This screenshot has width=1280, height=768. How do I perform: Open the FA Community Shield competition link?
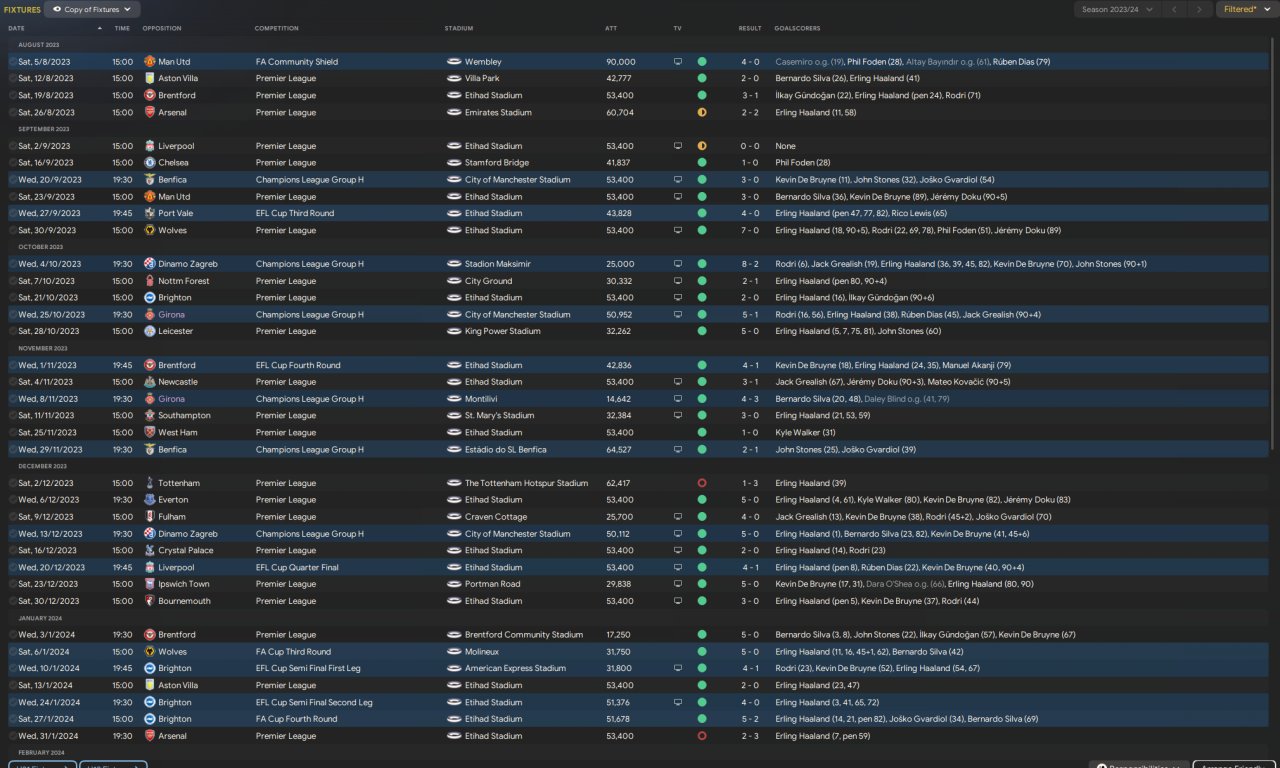pos(297,62)
